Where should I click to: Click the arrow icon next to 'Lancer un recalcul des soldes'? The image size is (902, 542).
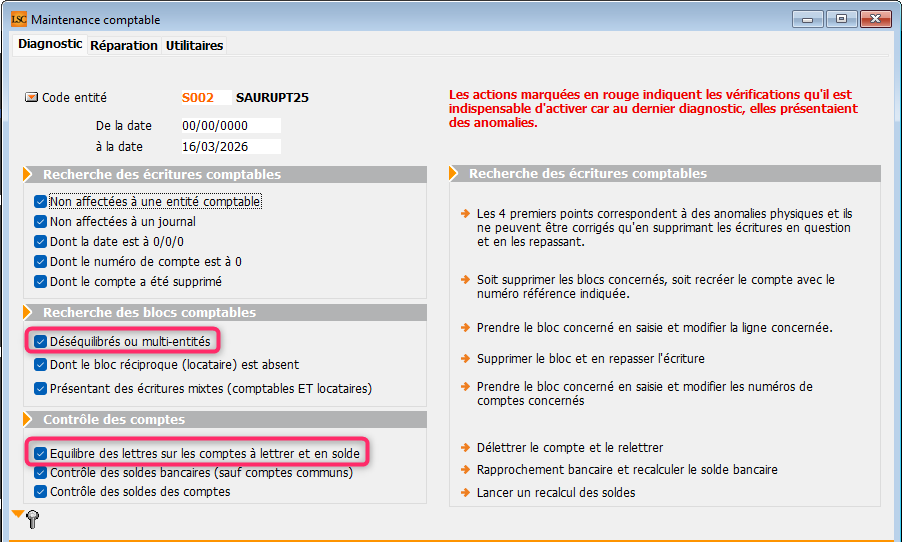tap(464, 492)
